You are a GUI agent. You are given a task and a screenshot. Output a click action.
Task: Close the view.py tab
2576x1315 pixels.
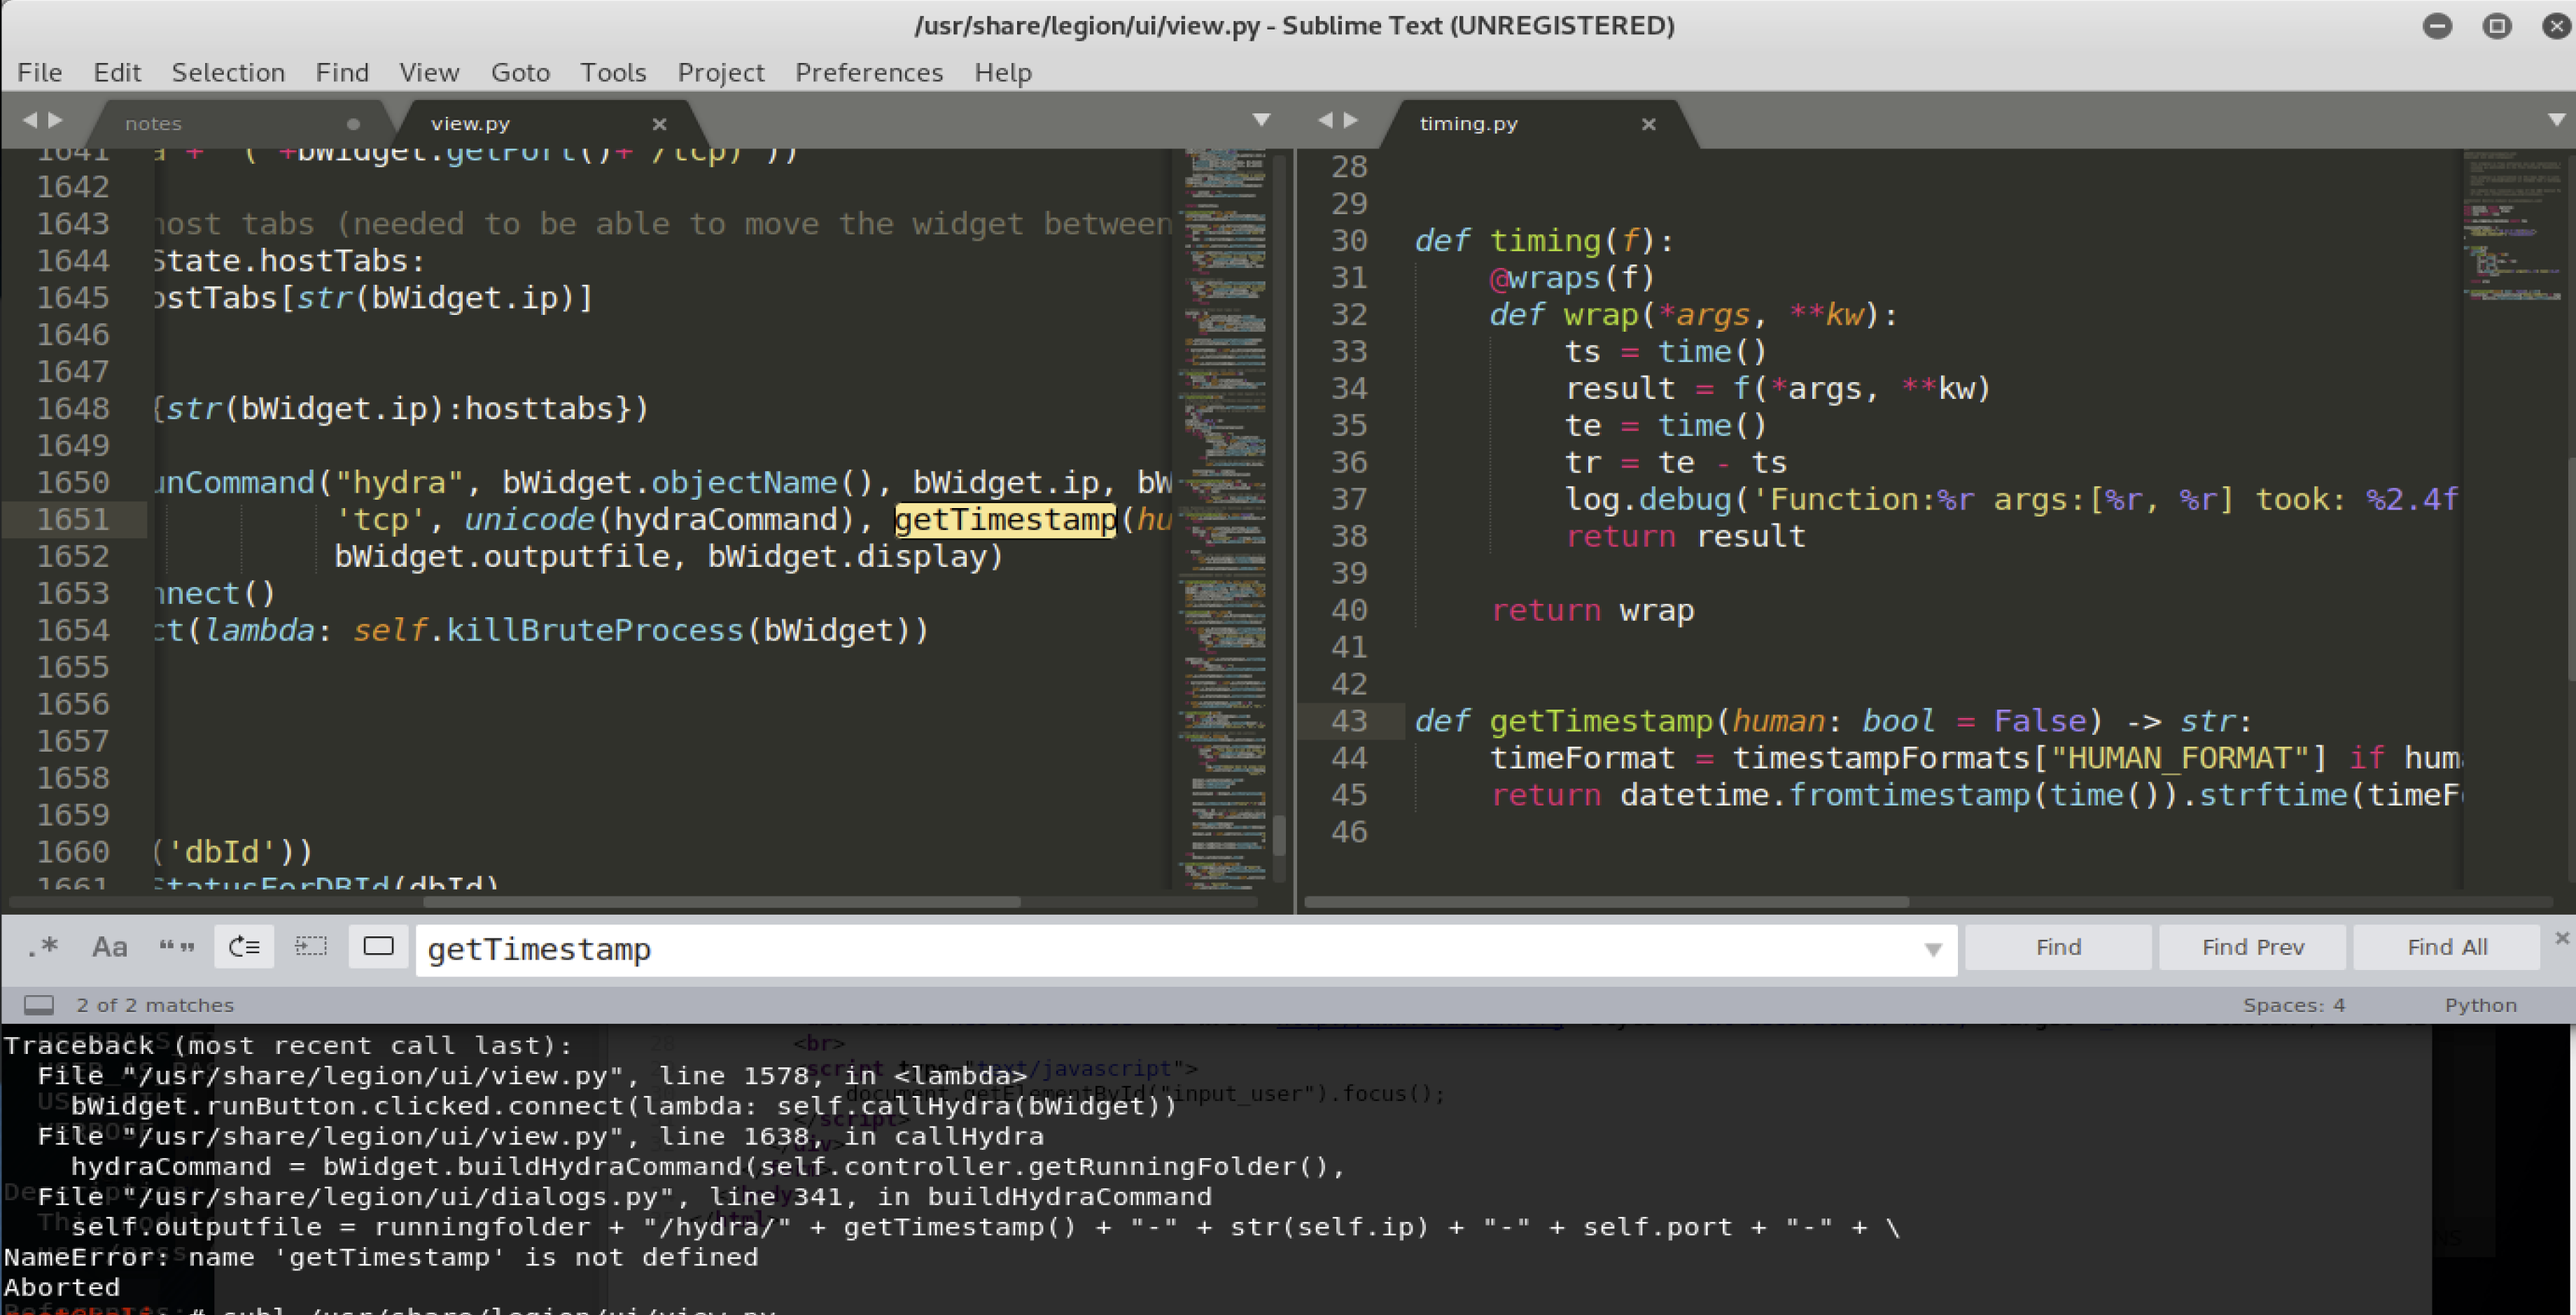click(659, 124)
